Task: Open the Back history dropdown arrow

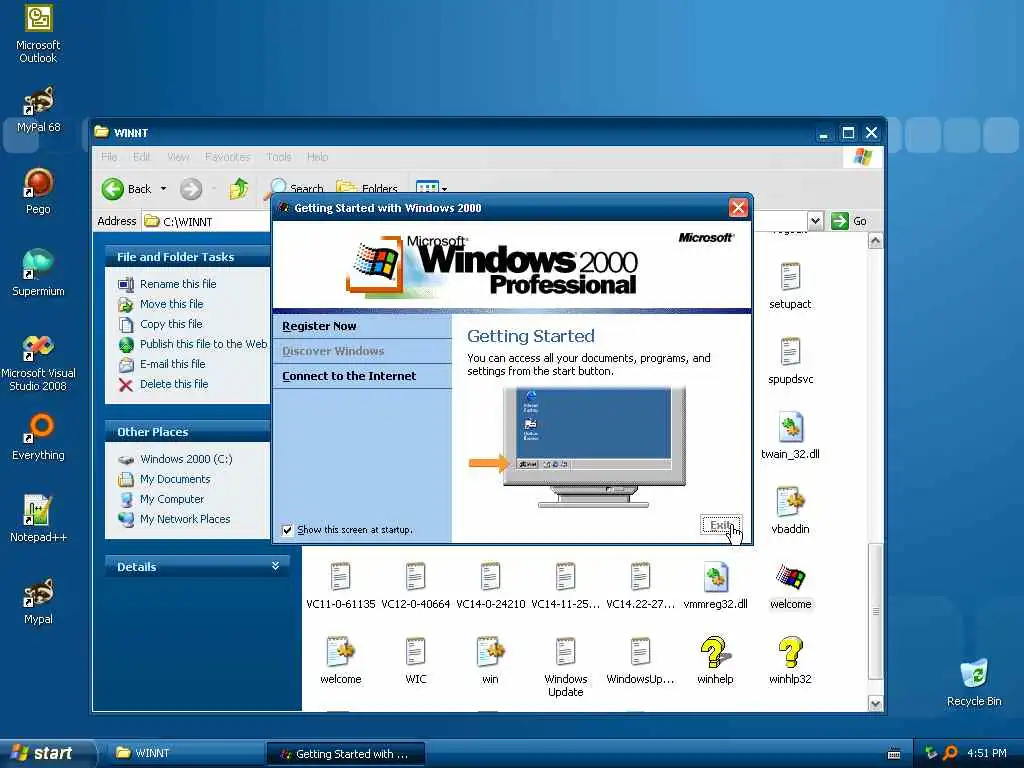Action: 163,189
